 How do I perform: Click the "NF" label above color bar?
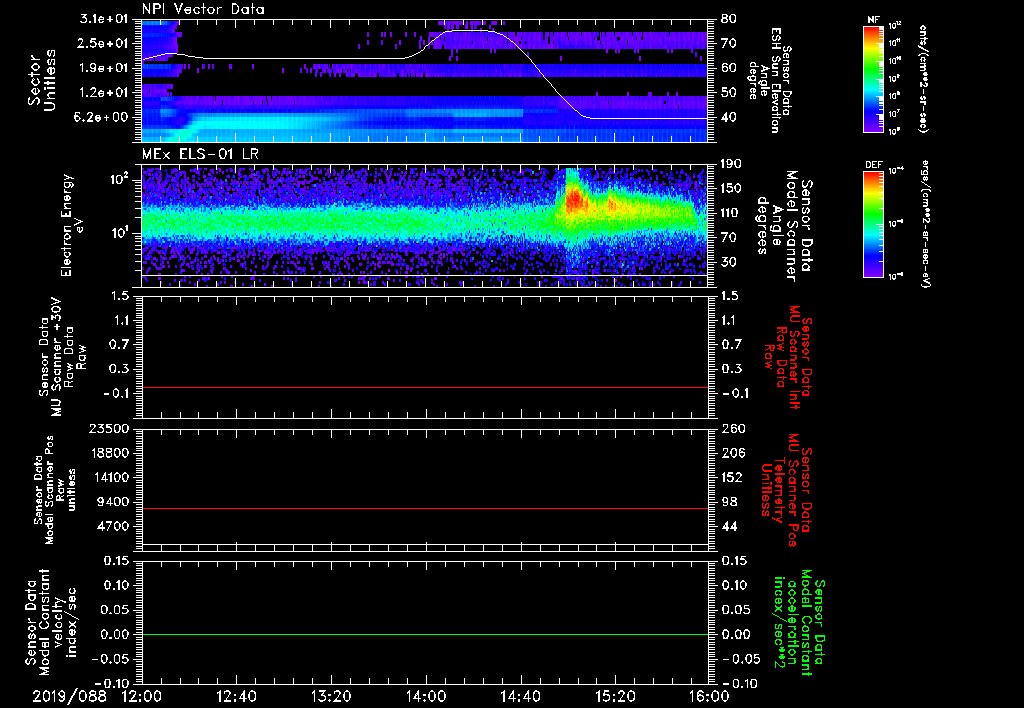click(873, 20)
